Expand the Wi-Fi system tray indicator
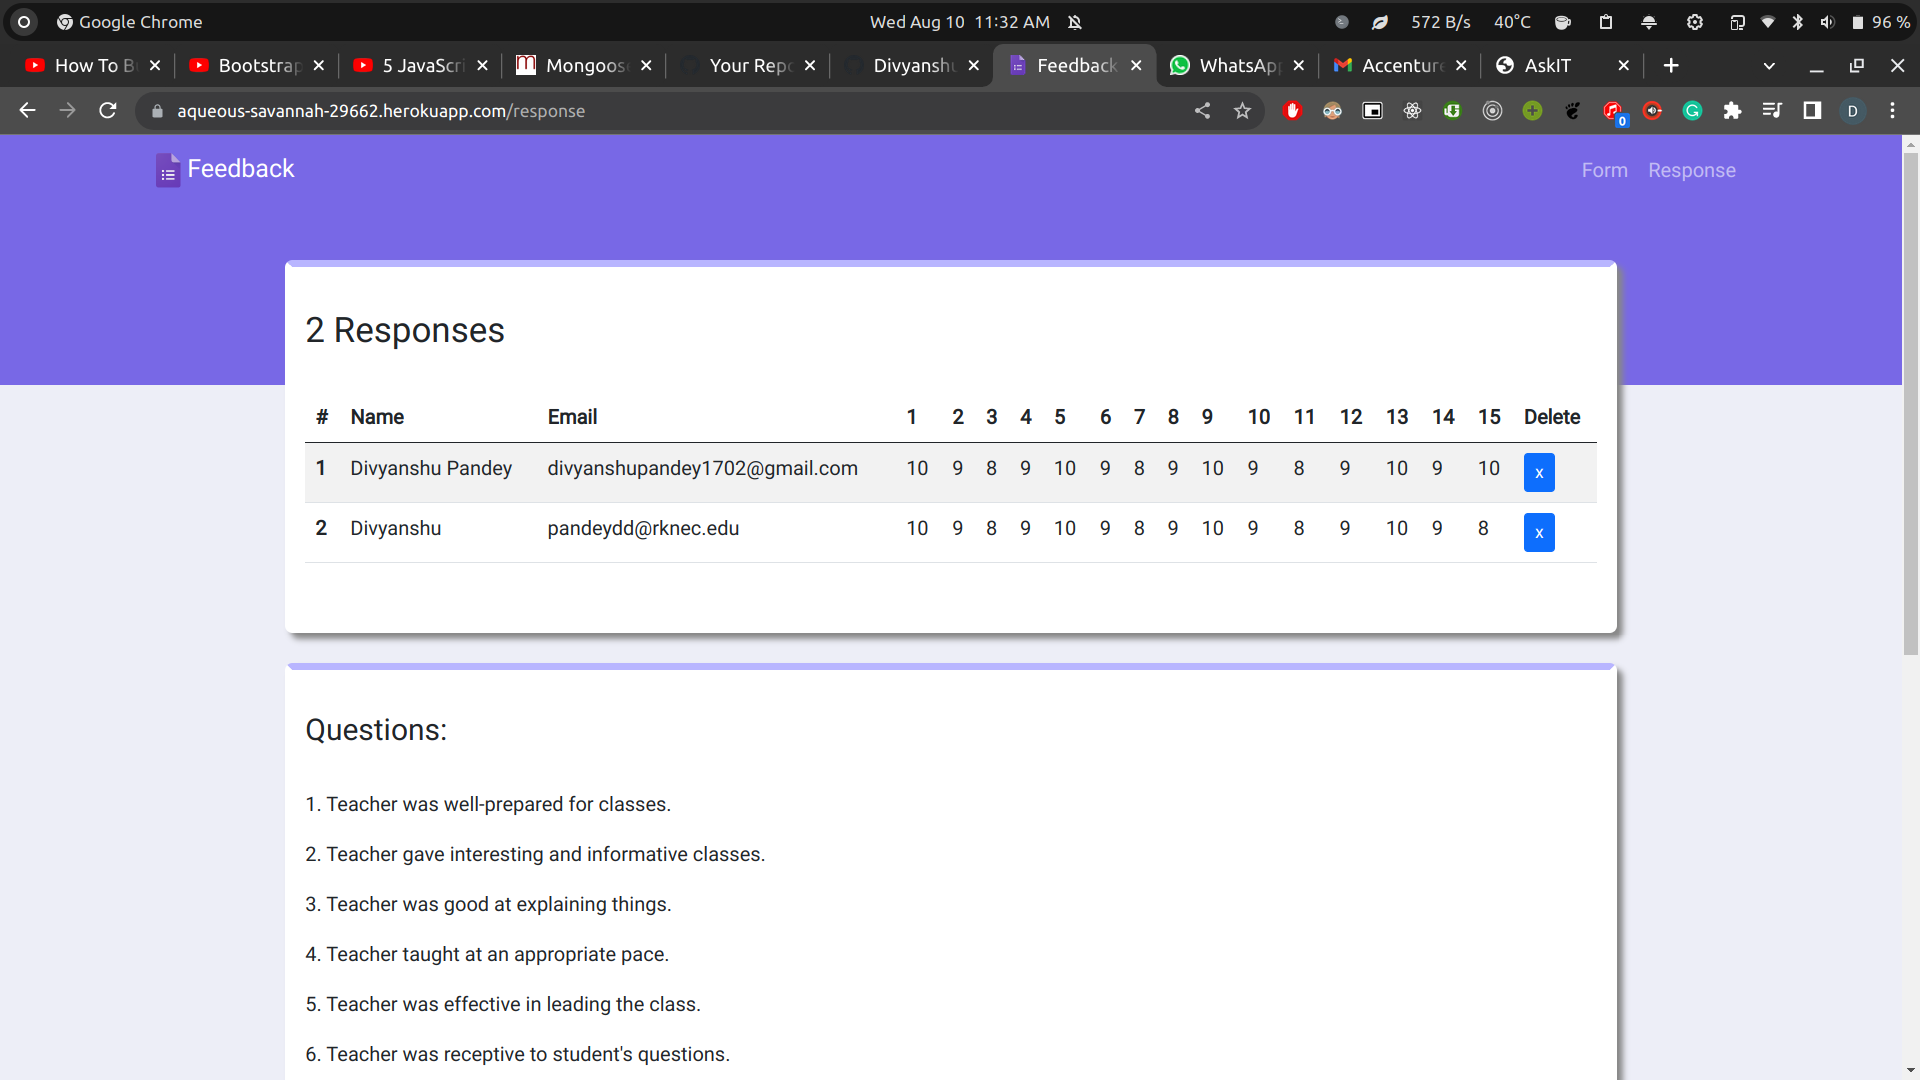The image size is (1920, 1080). point(1768,21)
